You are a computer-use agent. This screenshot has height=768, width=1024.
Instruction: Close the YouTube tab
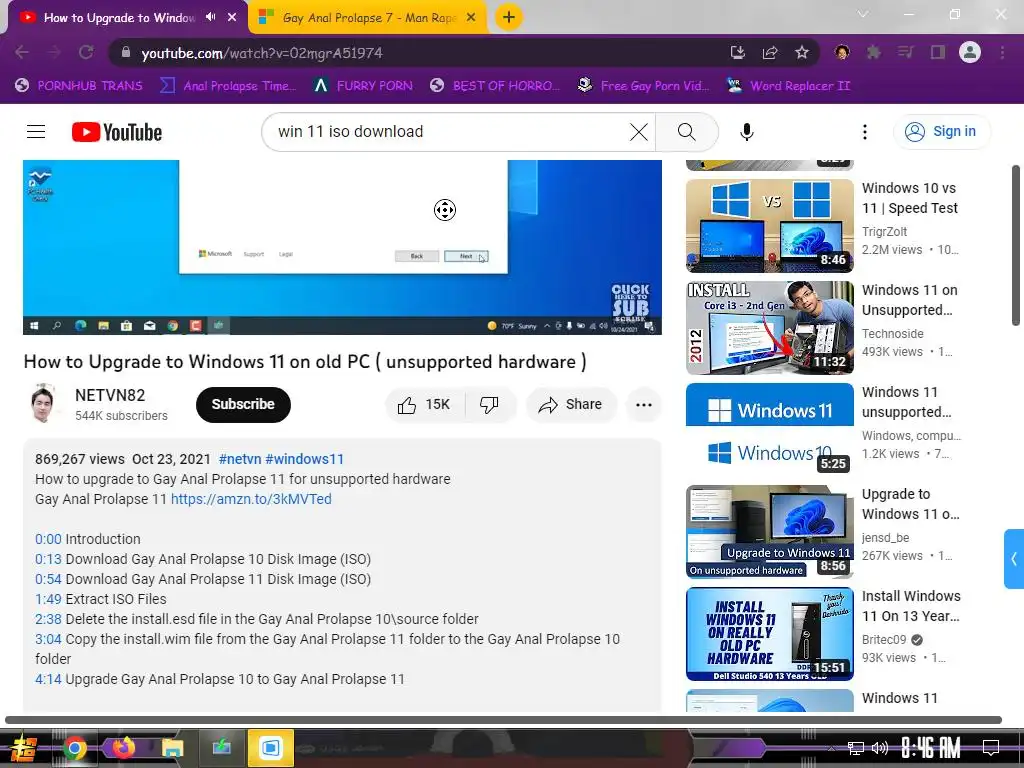coord(232,17)
